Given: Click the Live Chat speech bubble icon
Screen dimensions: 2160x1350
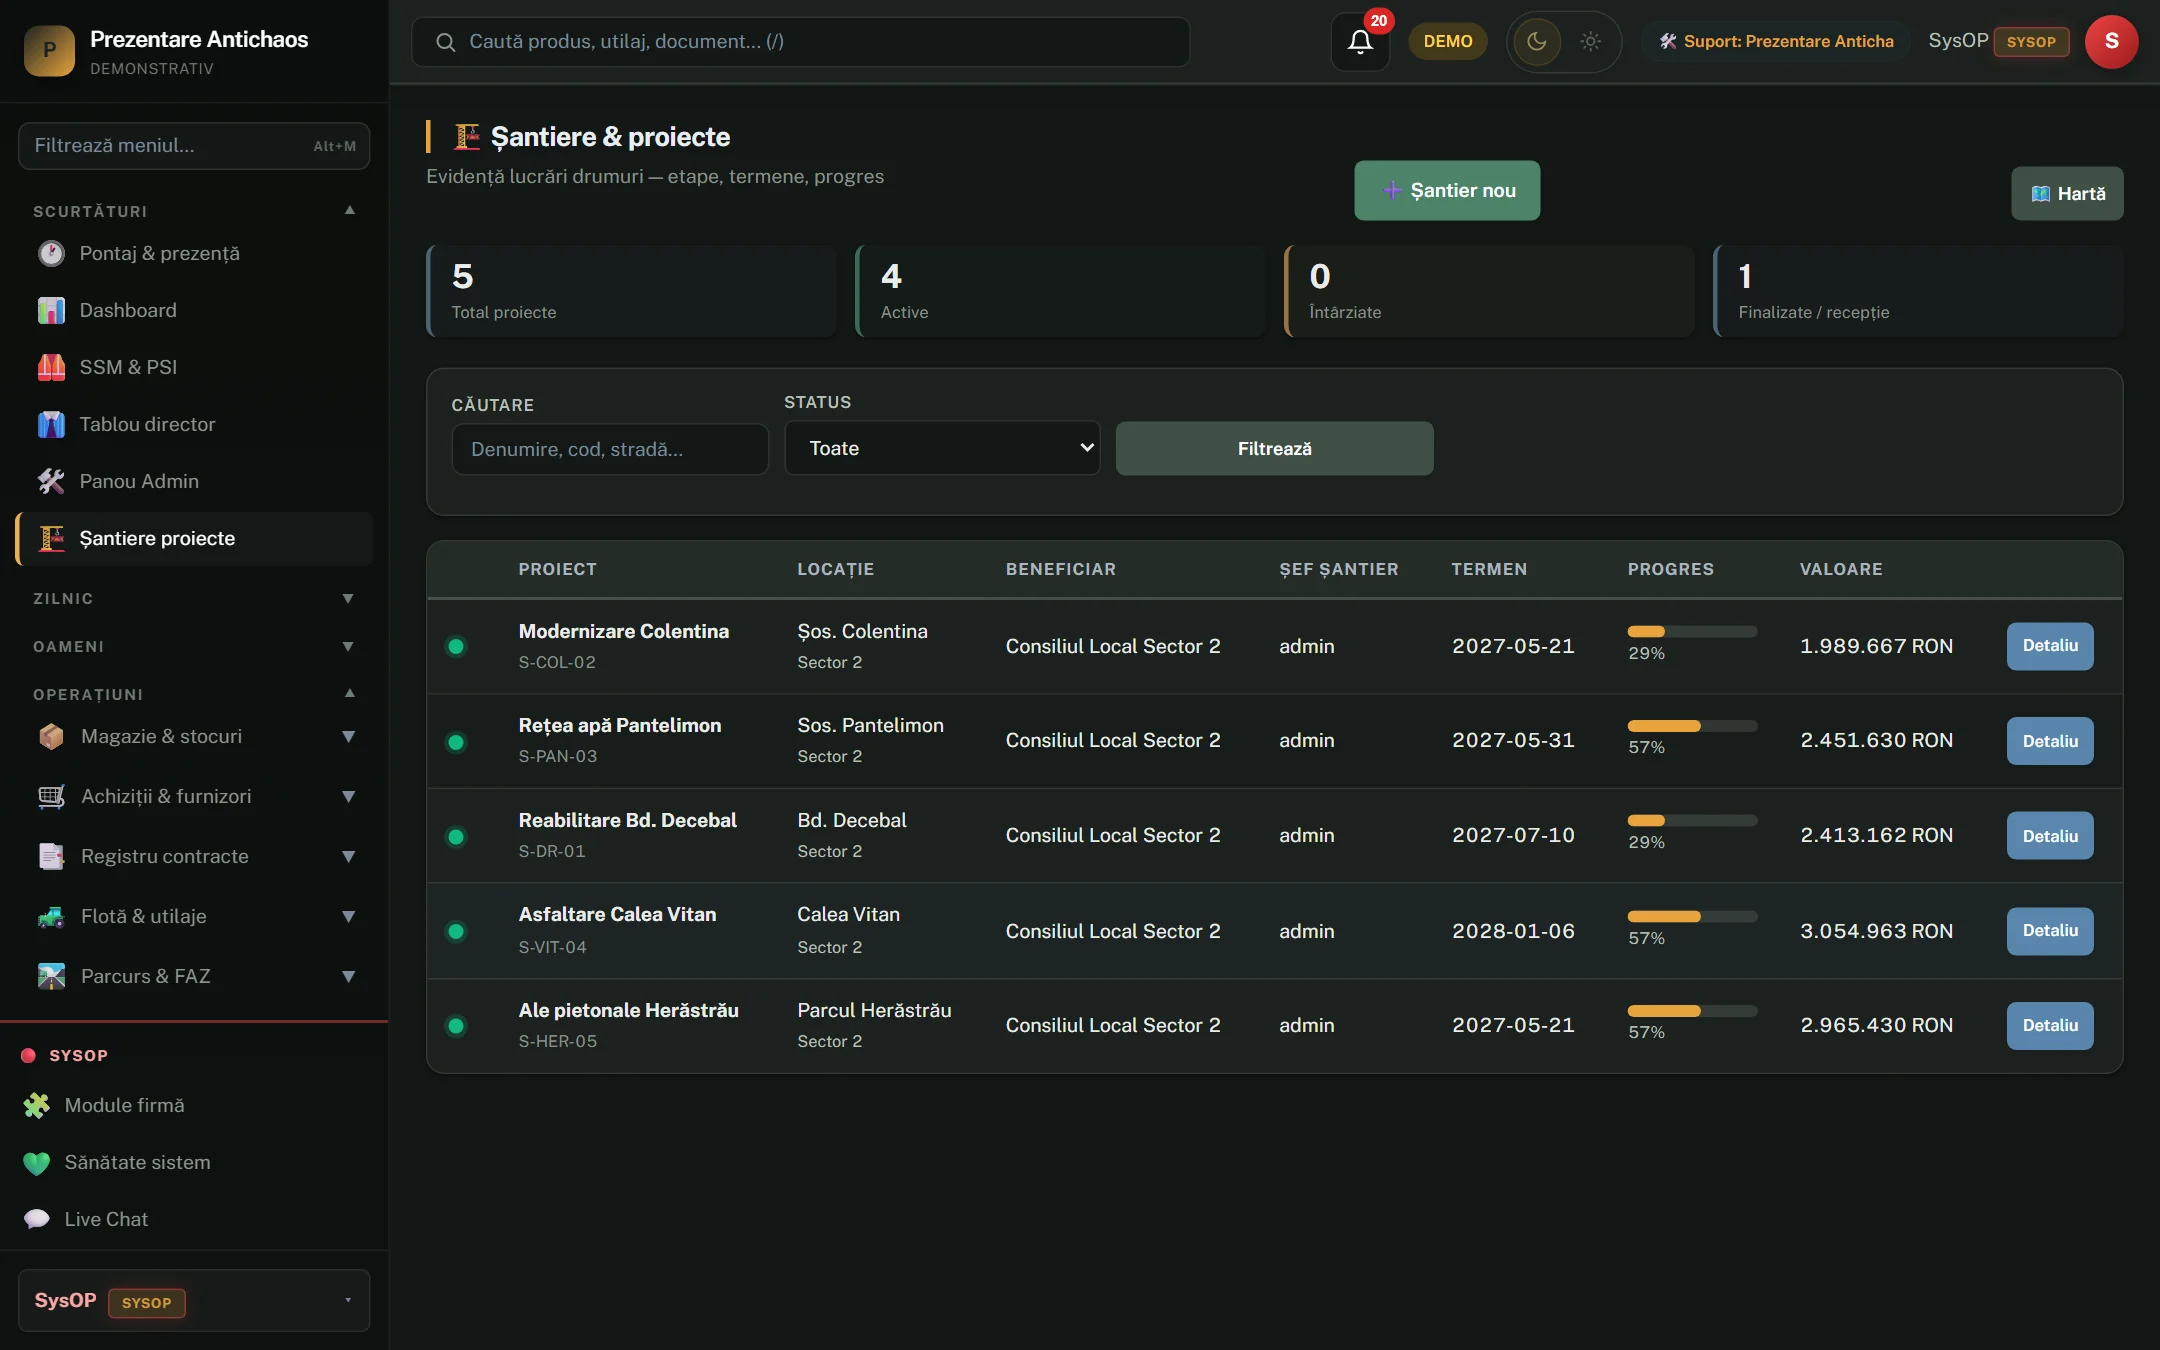Looking at the screenshot, I should pos(37,1220).
